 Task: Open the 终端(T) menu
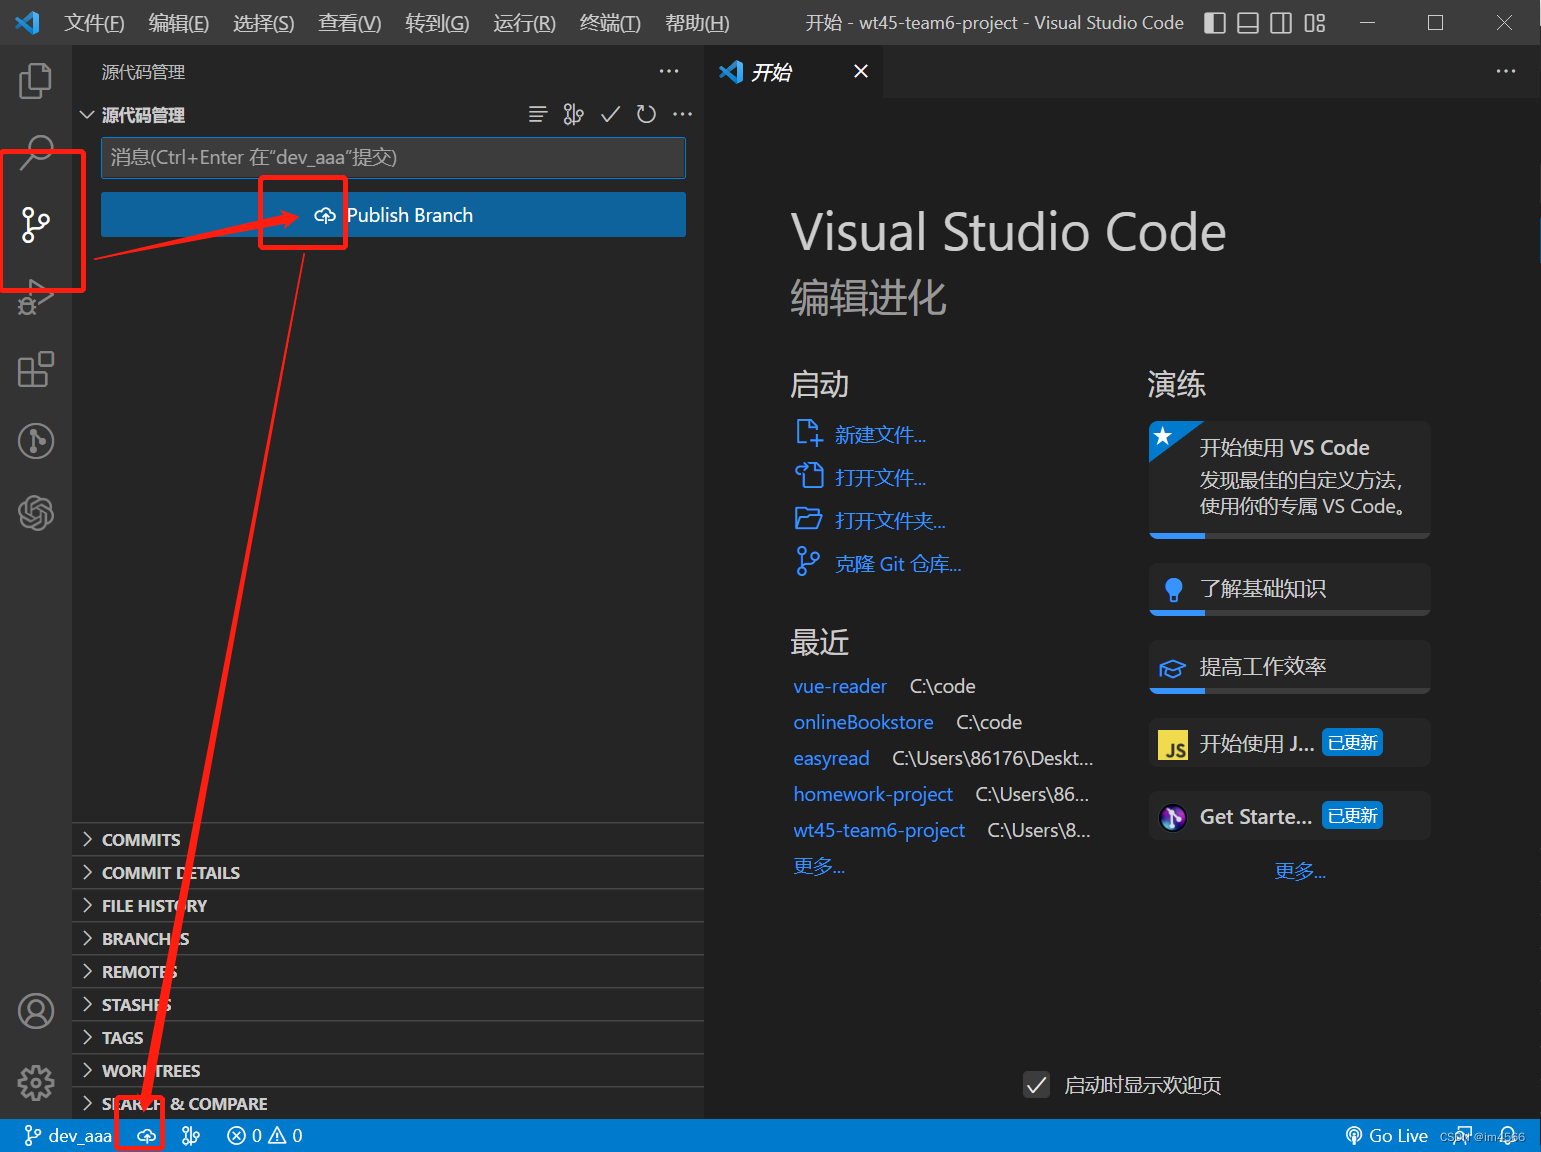click(x=610, y=23)
